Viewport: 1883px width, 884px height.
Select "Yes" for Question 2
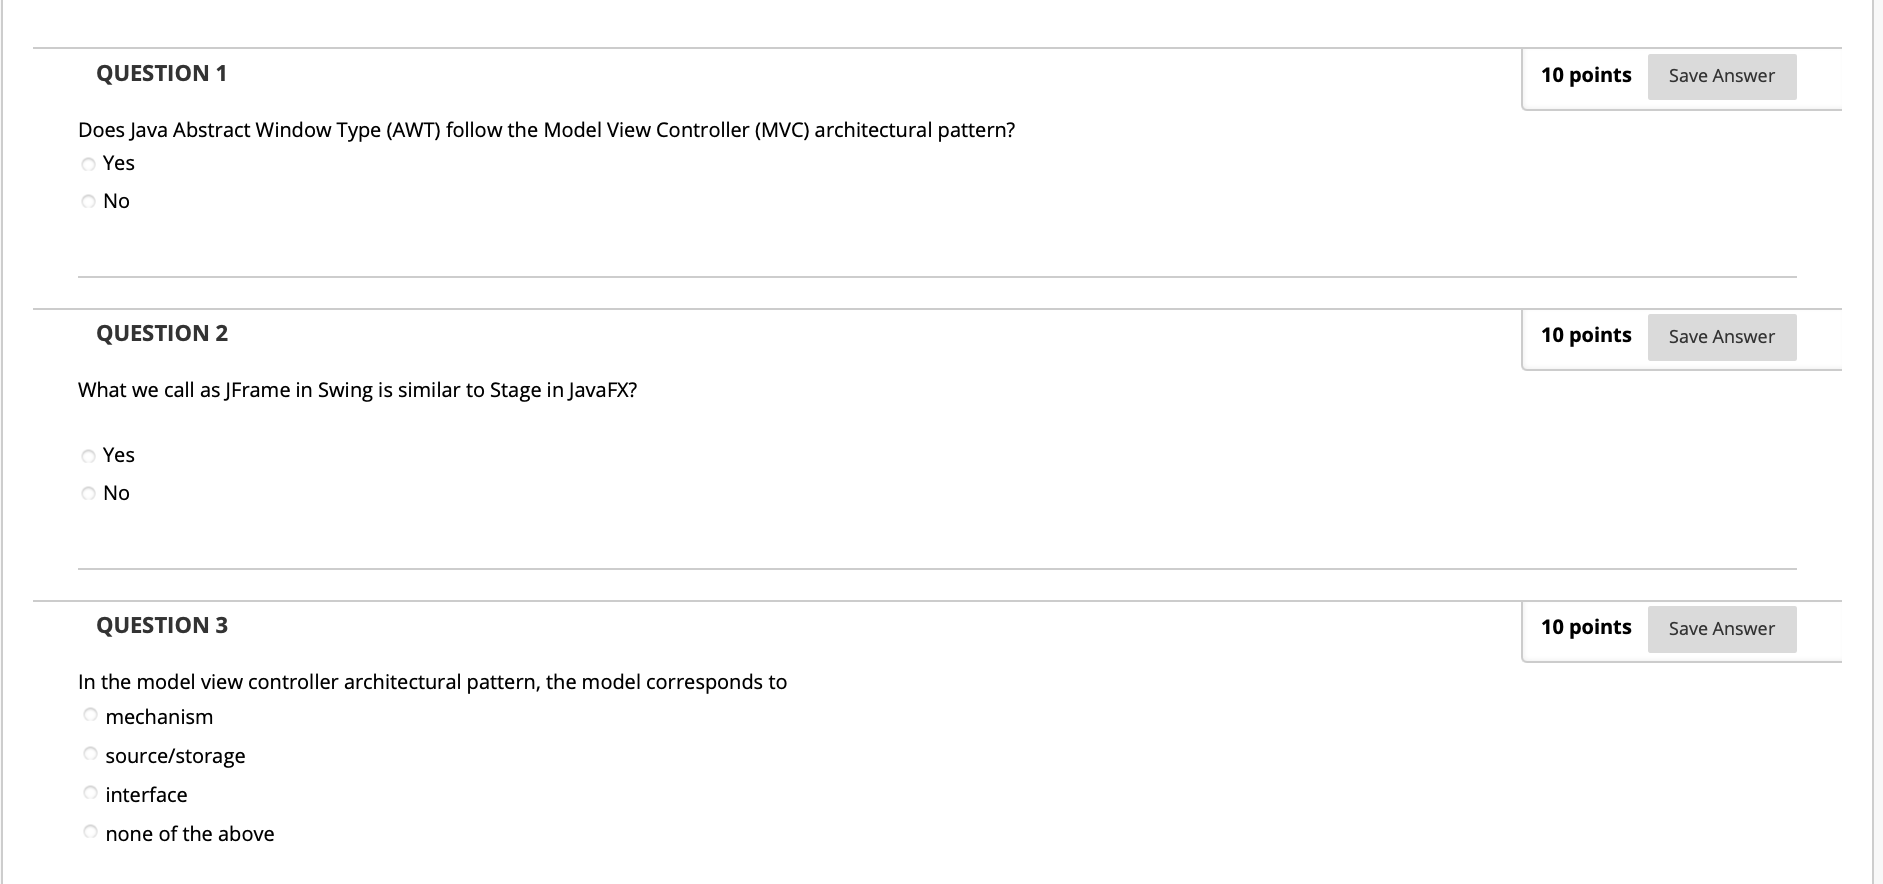pyautogui.click(x=88, y=455)
